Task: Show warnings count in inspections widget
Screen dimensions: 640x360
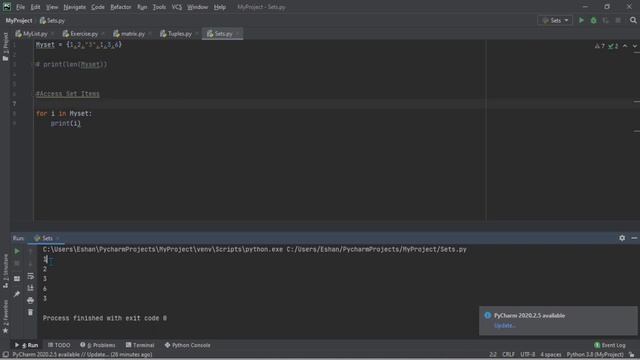Action: tap(600, 46)
